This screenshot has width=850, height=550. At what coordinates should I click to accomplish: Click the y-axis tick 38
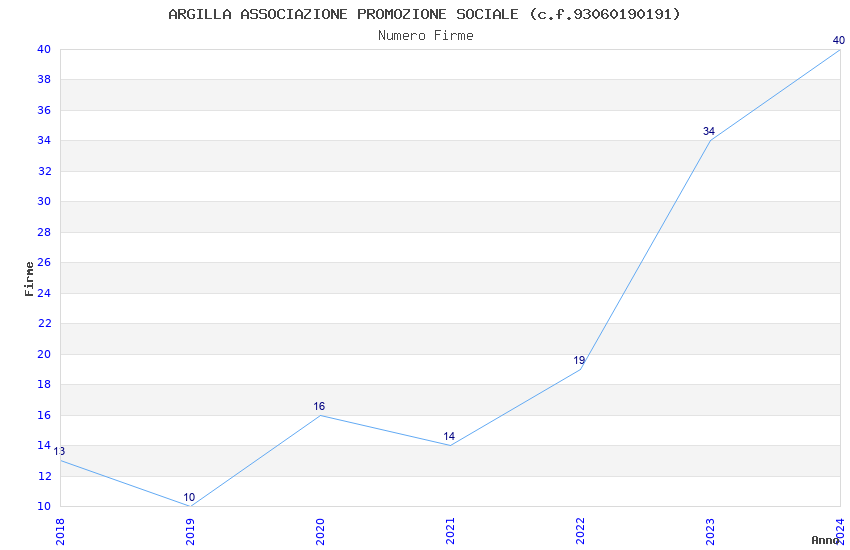point(44,79)
